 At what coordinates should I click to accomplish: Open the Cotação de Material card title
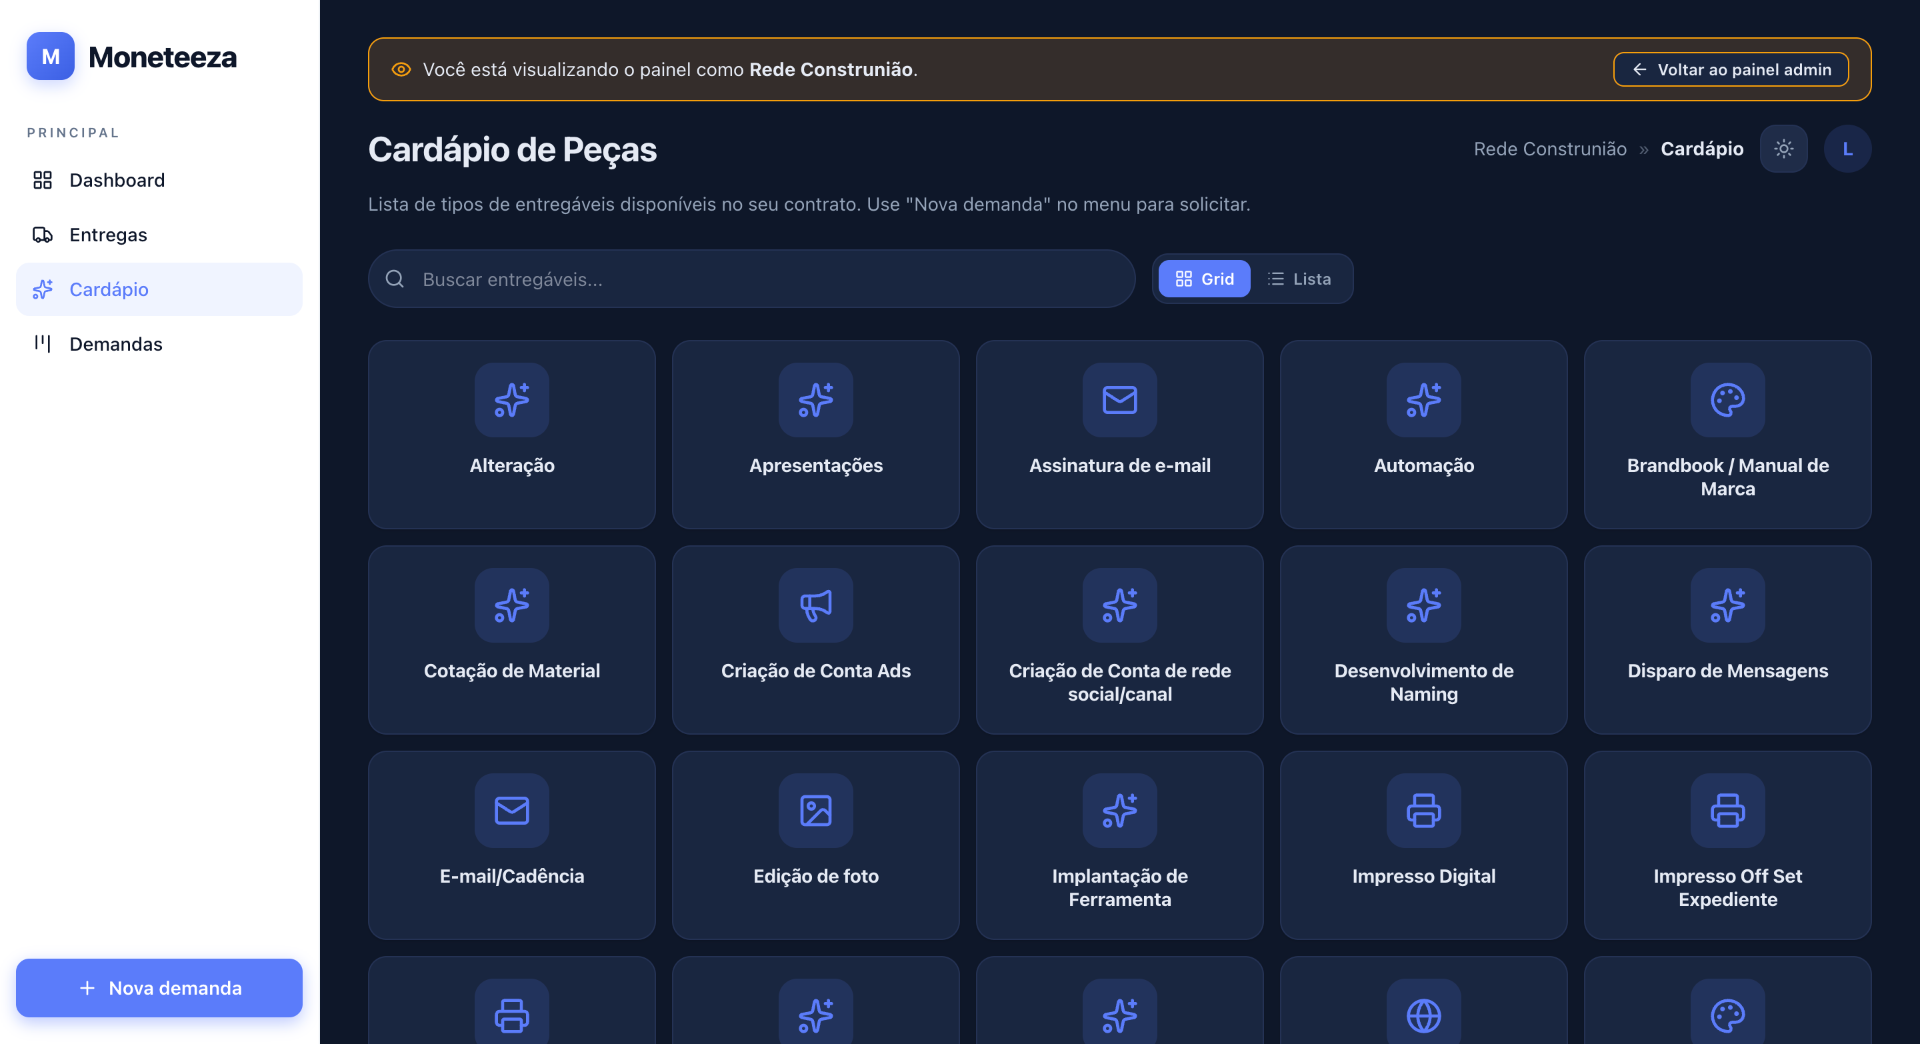(x=512, y=671)
